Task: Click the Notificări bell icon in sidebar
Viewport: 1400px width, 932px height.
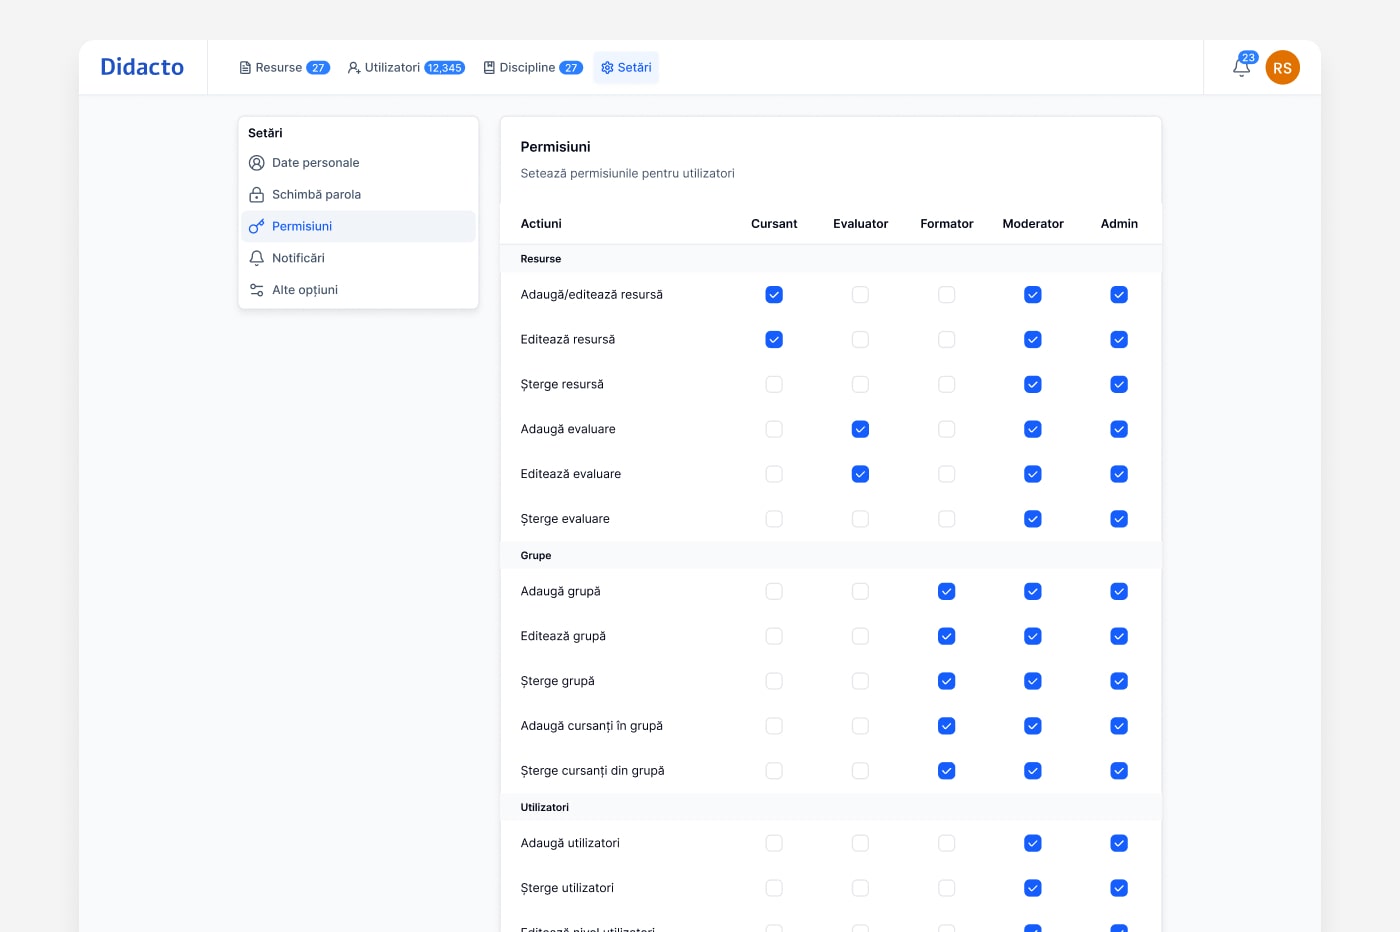Action: (x=257, y=258)
